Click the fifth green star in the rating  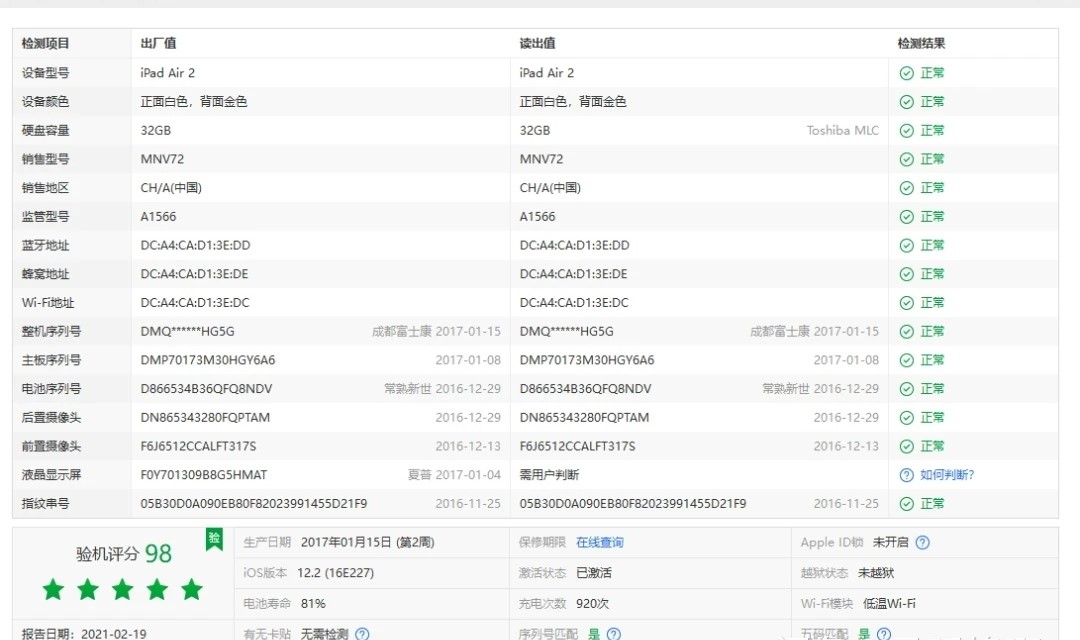(x=192, y=590)
